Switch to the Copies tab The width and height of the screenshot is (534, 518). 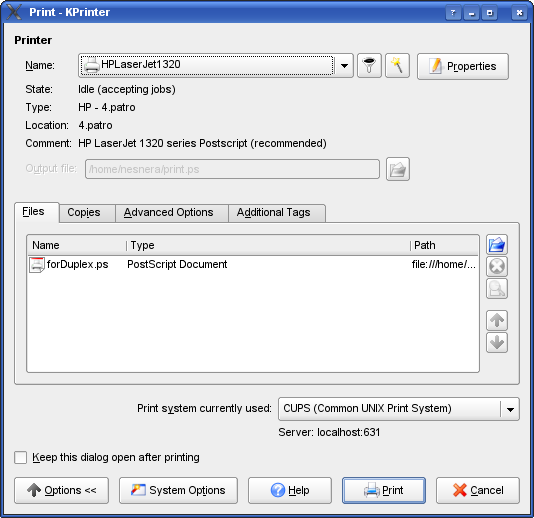pyautogui.click(x=84, y=213)
